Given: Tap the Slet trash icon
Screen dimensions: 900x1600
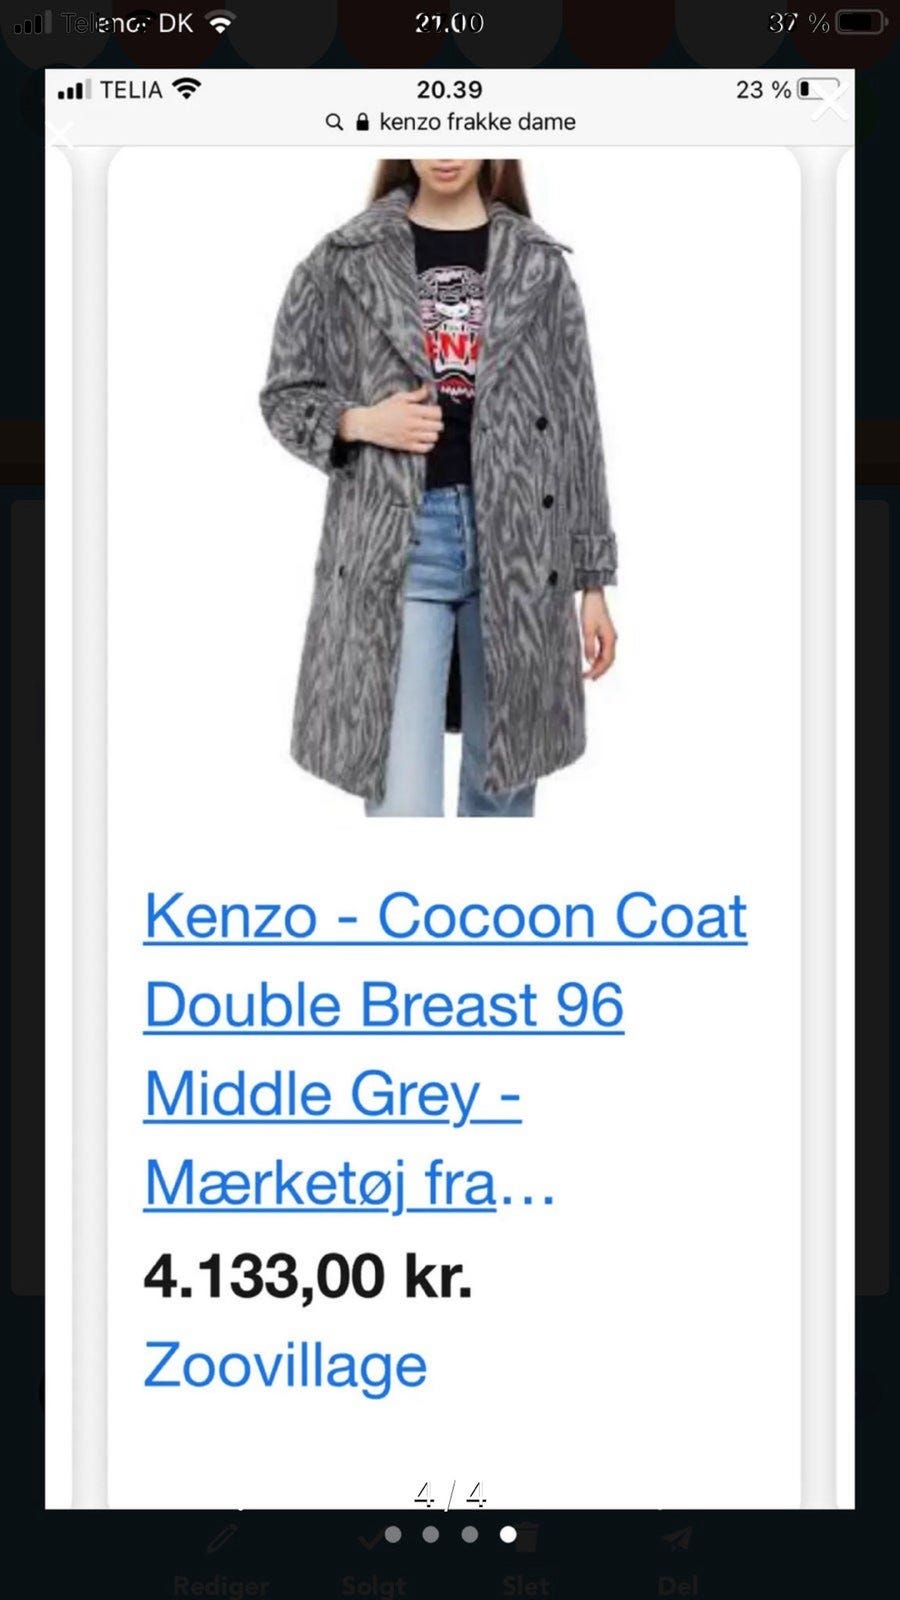Looking at the screenshot, I should (x=527, y=1538).
